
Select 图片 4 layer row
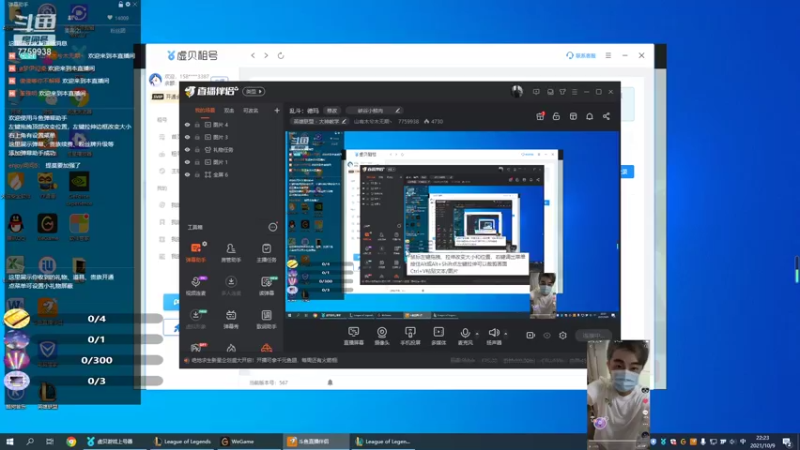point(232,124)
